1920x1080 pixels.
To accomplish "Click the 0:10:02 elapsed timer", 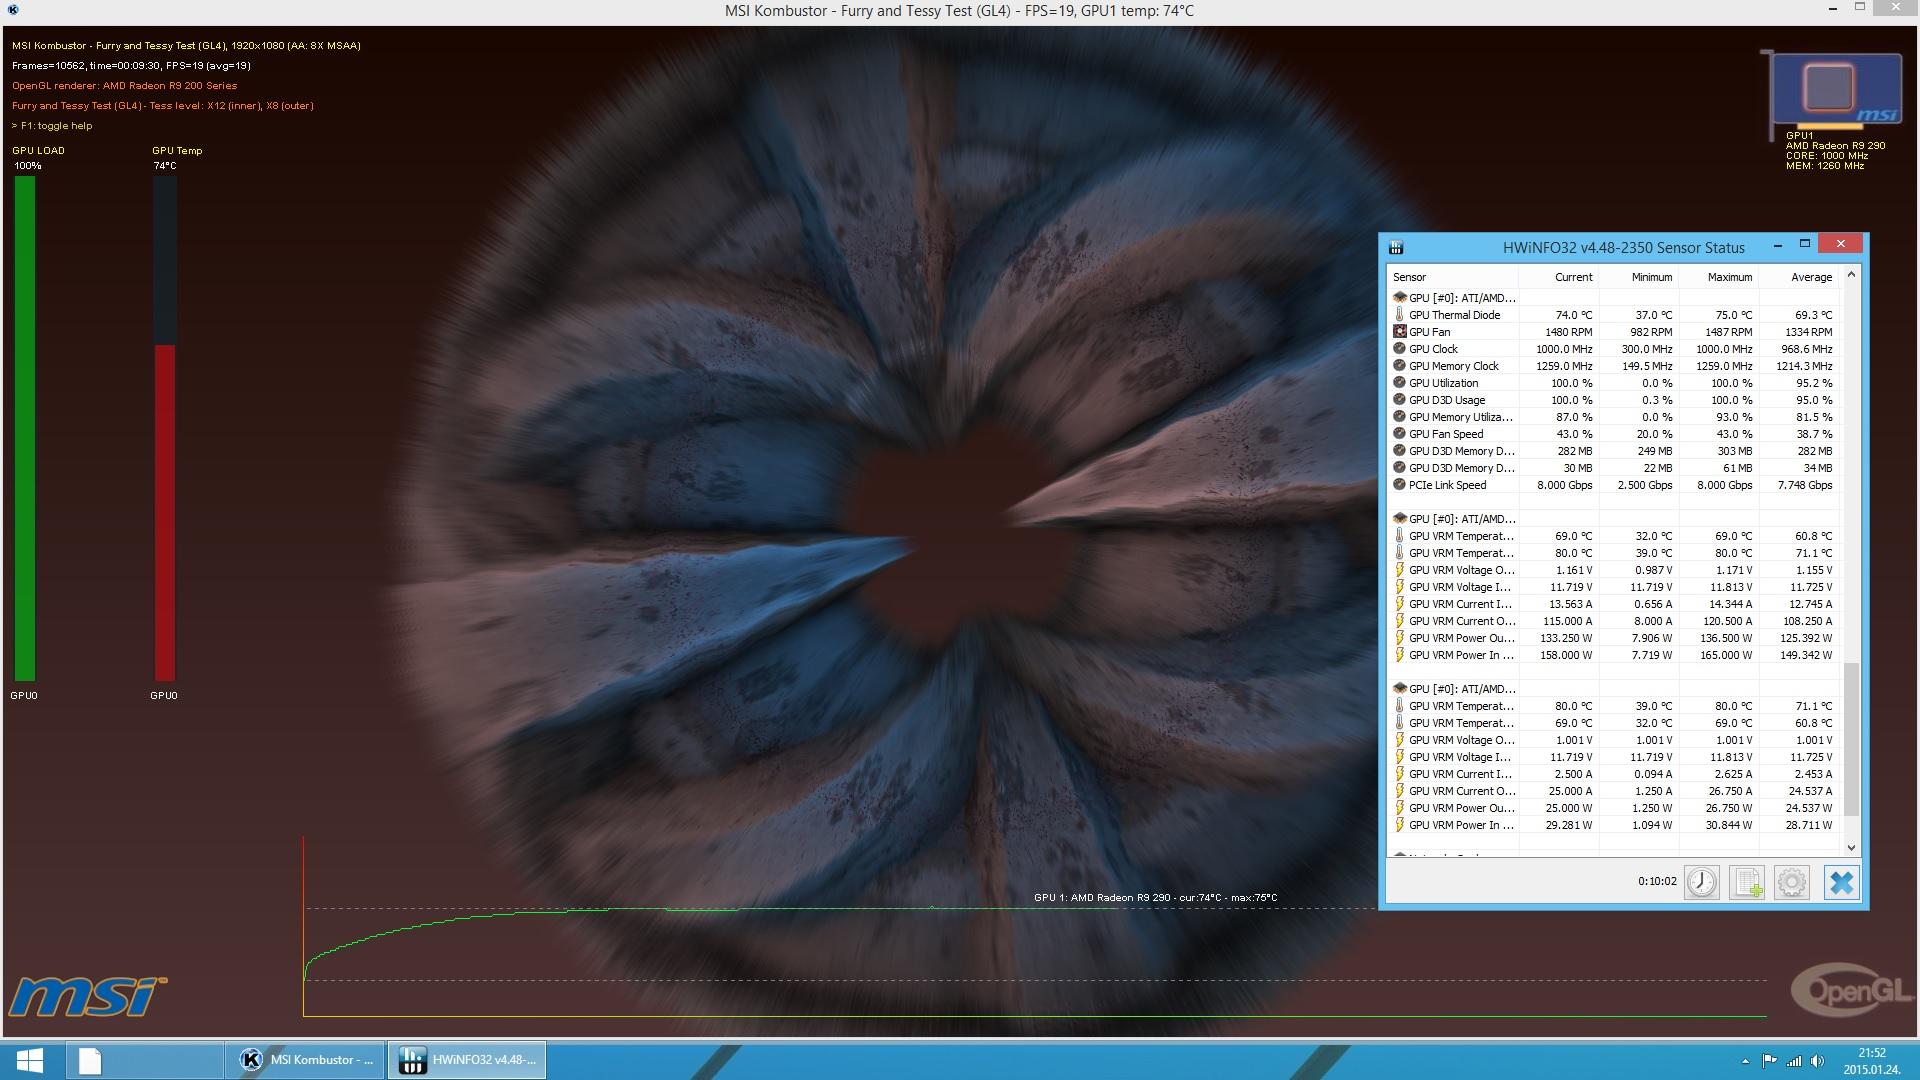I will [1656, 881].
